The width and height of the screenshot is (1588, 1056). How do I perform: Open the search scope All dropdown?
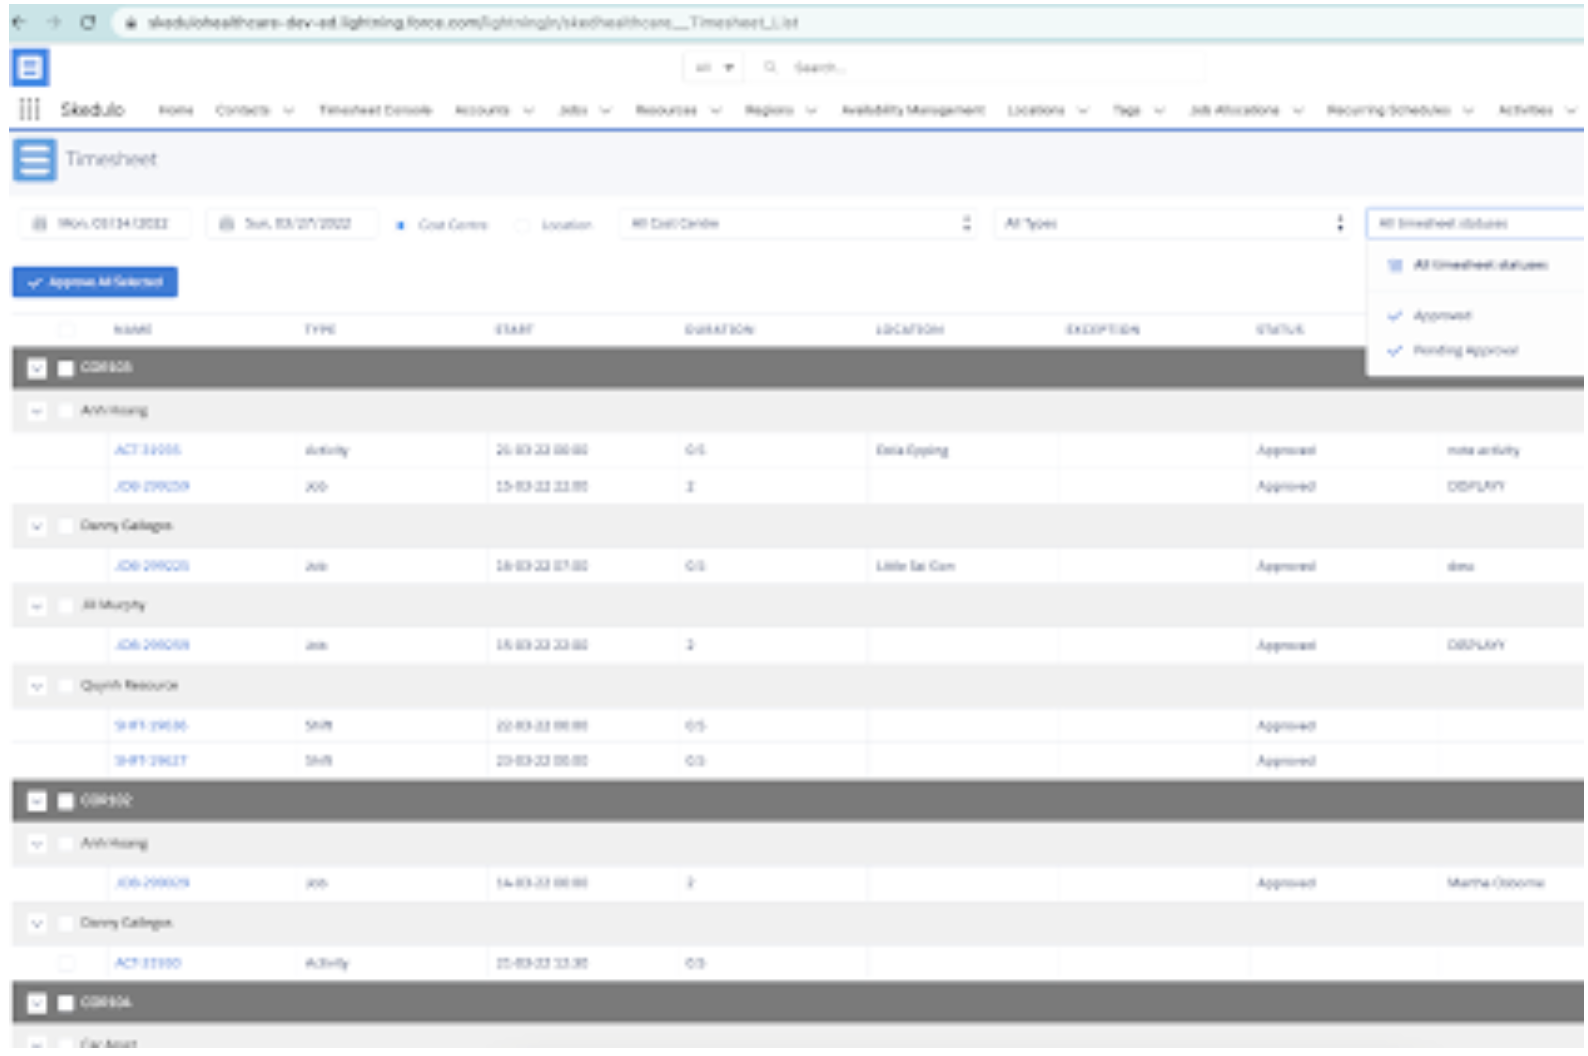(714, 67)
